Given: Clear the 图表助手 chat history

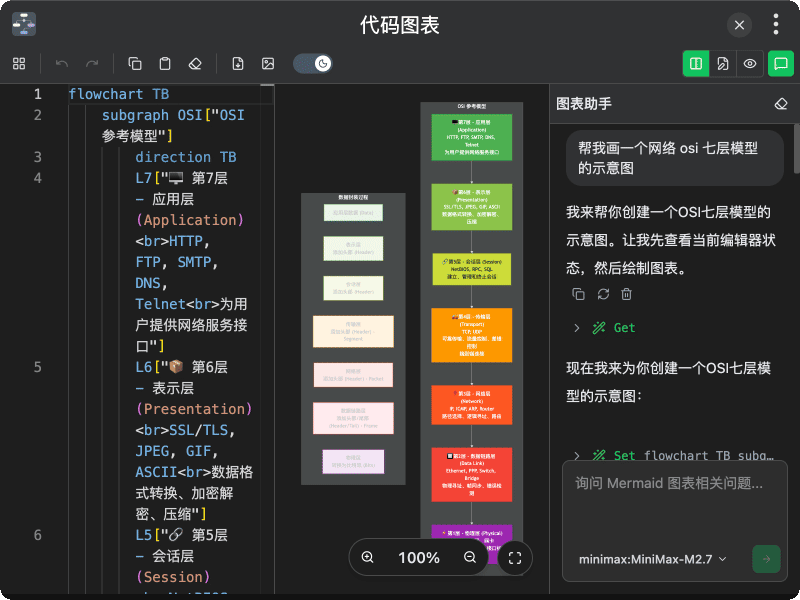Looking at the screenshot, I should tap(781, 104).
